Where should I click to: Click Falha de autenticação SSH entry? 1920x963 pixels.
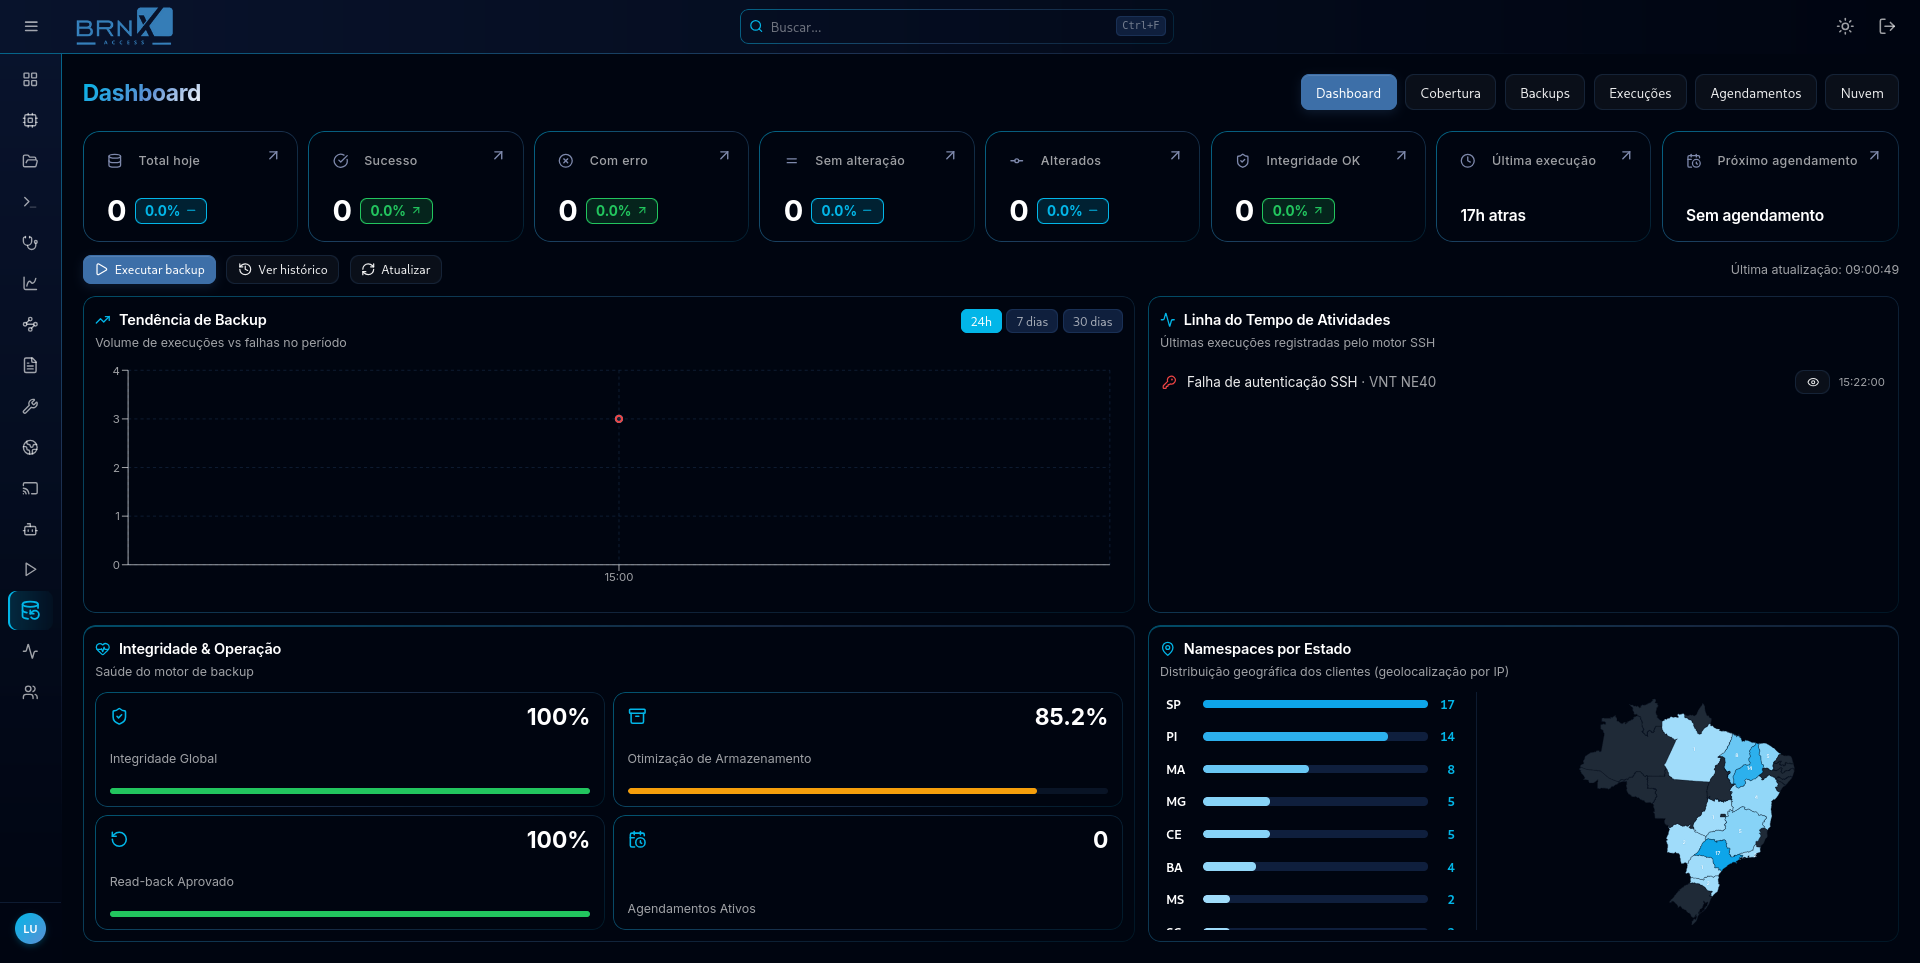pyautogui.click(x=1524, y=382)
